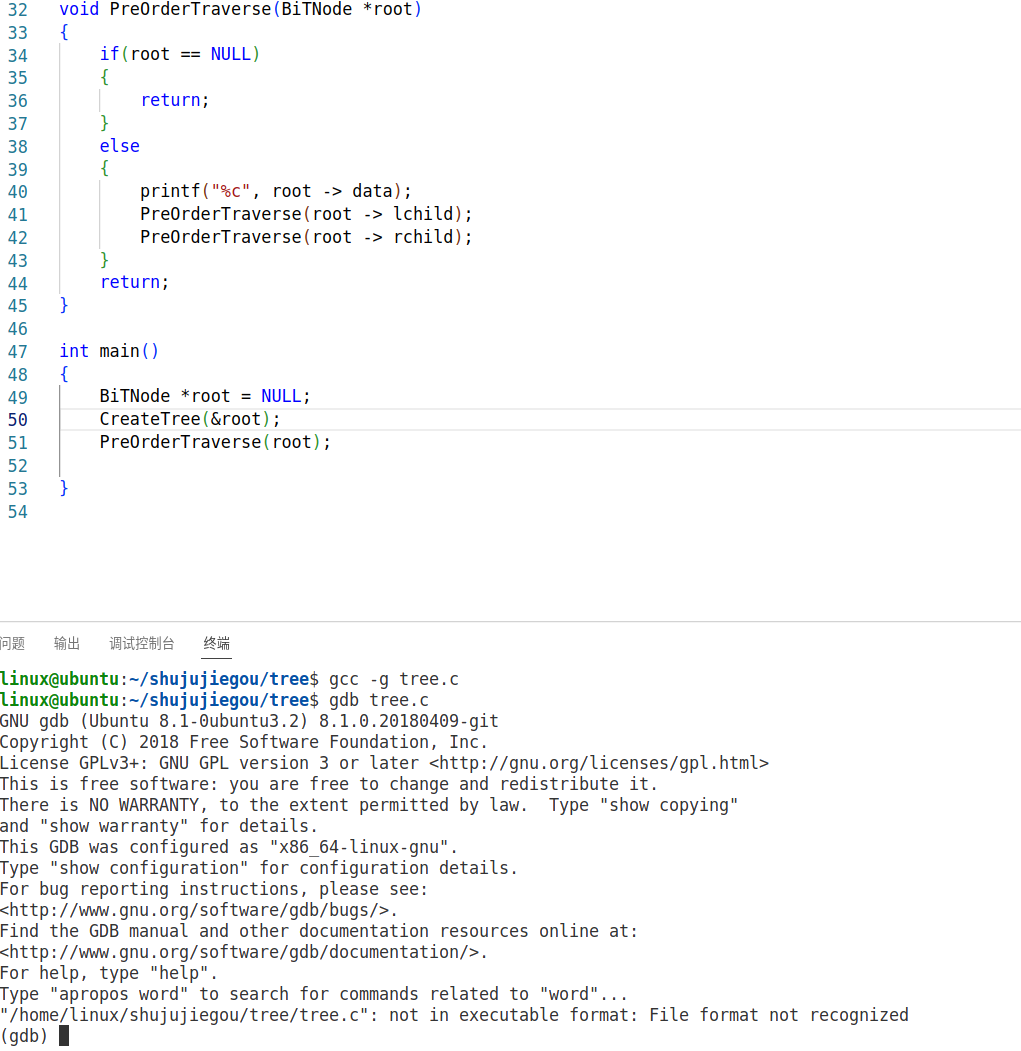Image resolution: width=1021 pixels, height=1051 pixels.
Task: Click the gnu.org/licenses/gpl.html URL in terminal
Action: (599, 763)
